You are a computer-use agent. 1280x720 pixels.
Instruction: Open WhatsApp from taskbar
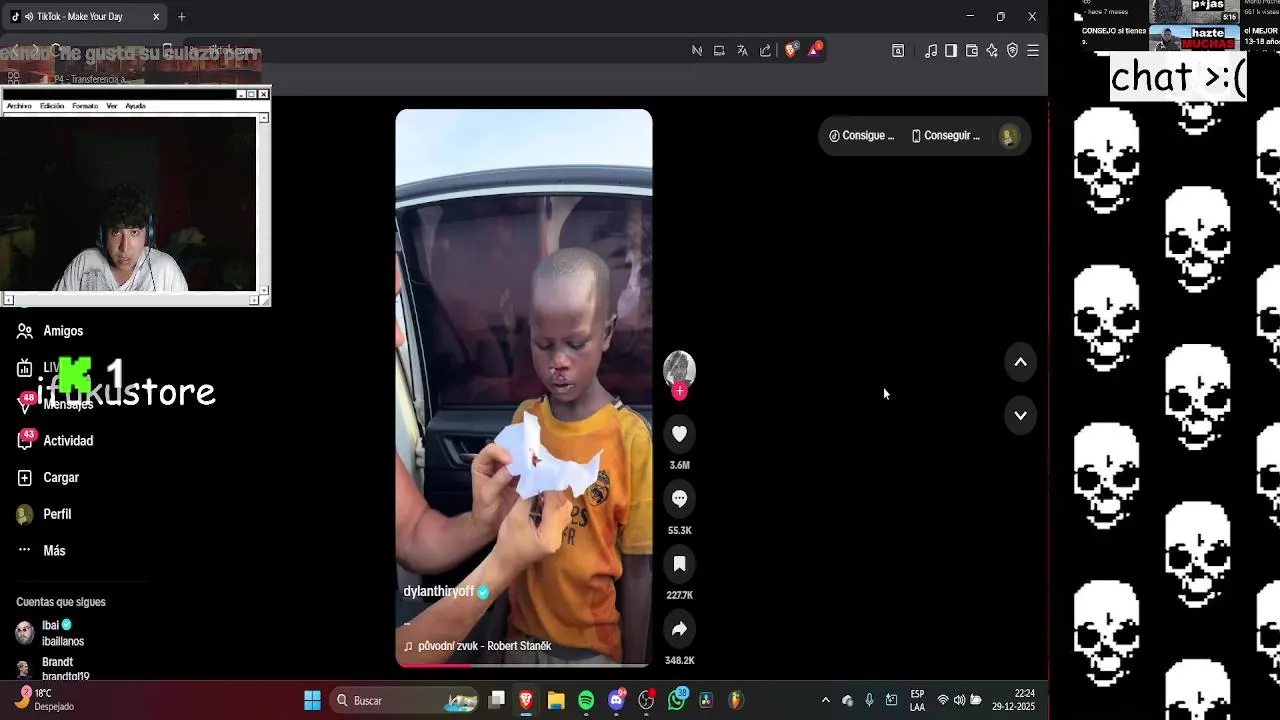tap(677, 700)
